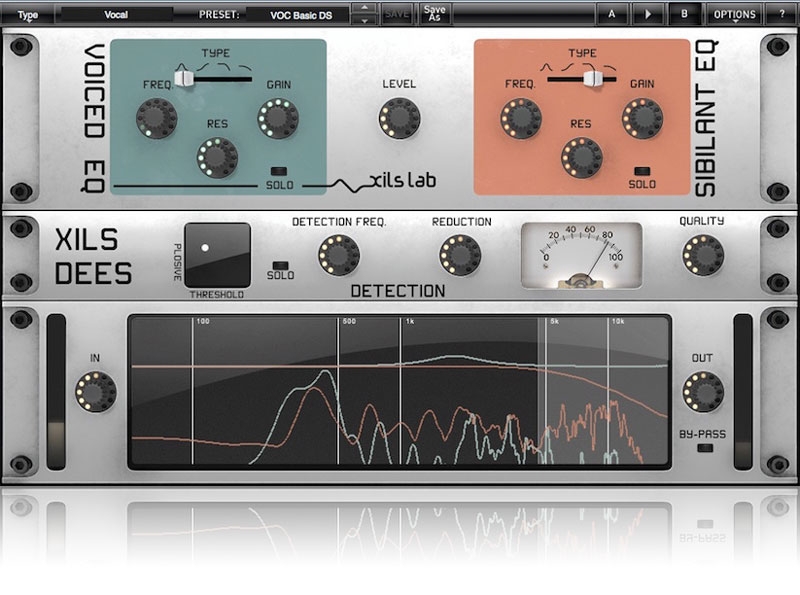Step to the next preset with down arrow

point(365,20)
